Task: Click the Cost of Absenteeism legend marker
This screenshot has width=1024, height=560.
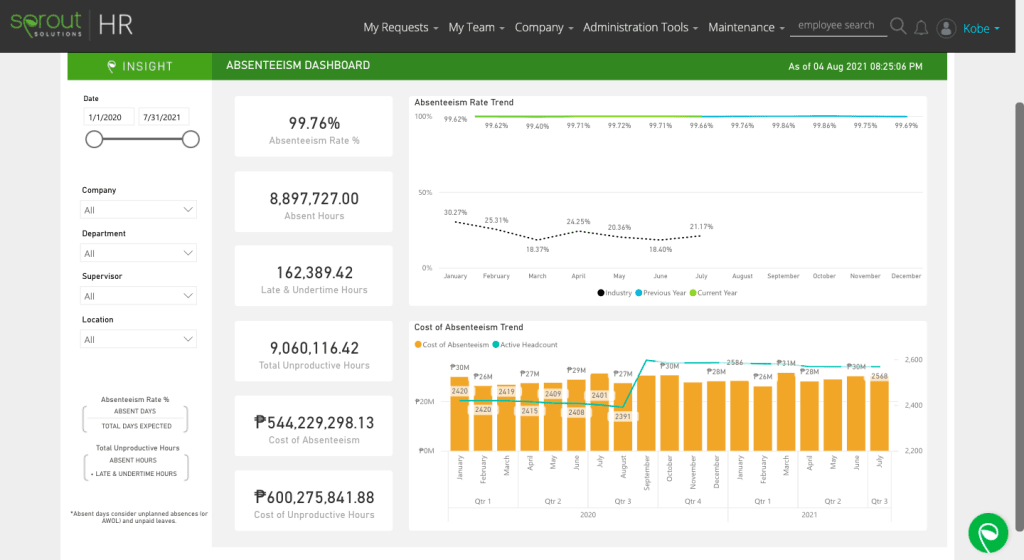Action: pos(418,345)
